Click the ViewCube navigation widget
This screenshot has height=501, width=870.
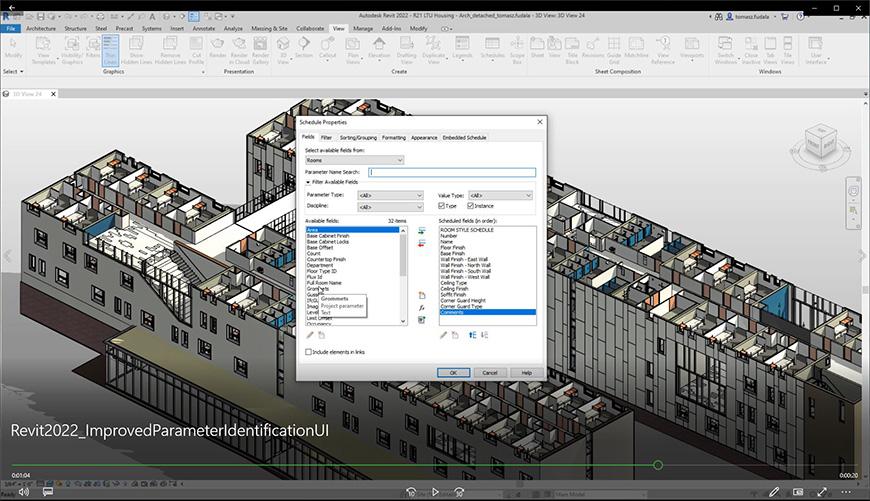[821, 145]
